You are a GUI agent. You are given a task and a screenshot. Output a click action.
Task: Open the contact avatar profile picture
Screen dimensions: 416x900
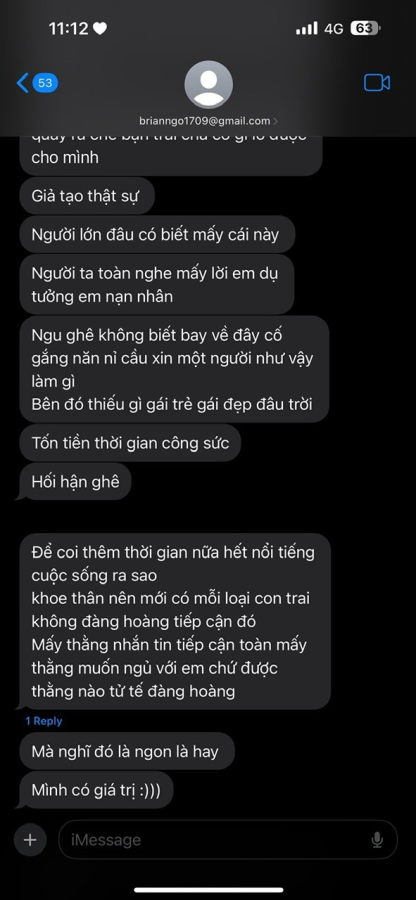click(208, 84)
